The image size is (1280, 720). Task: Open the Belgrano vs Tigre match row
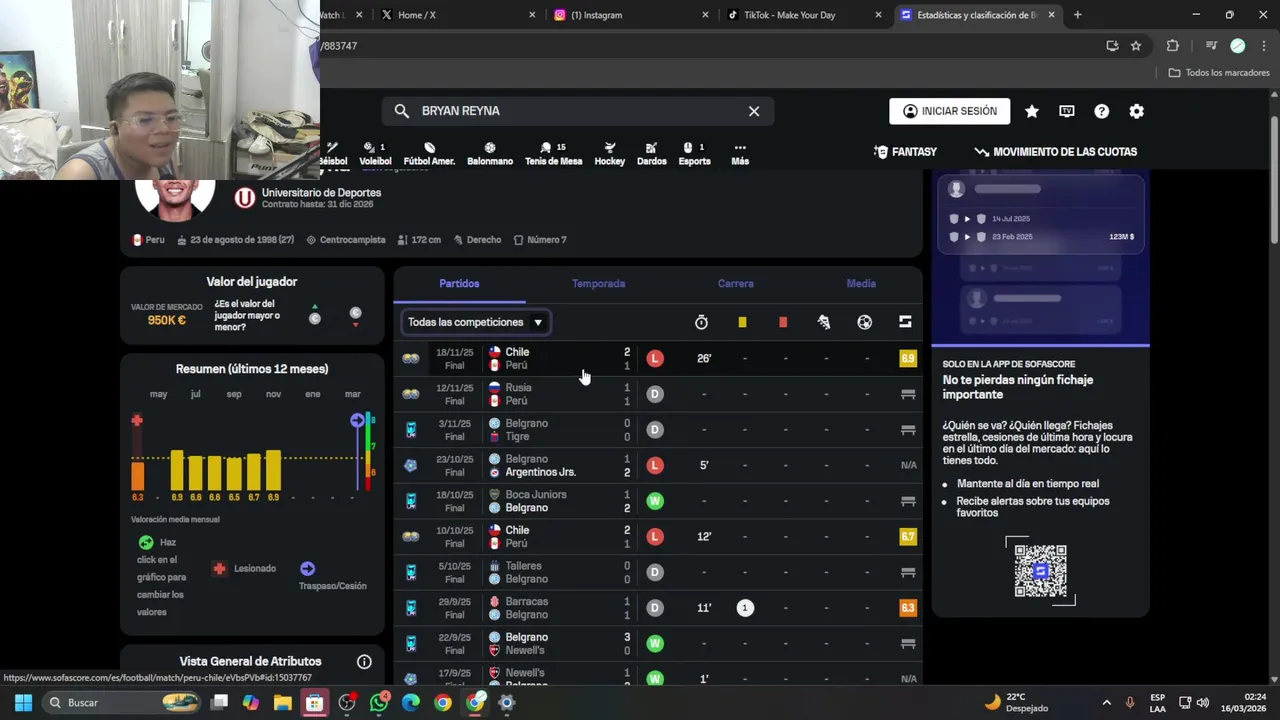pos(658,430)
